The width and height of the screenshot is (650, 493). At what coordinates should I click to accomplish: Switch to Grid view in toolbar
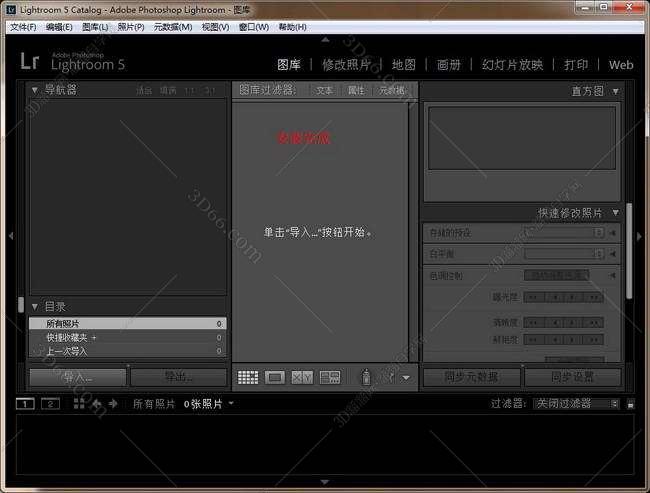click(x=248, y=377)
